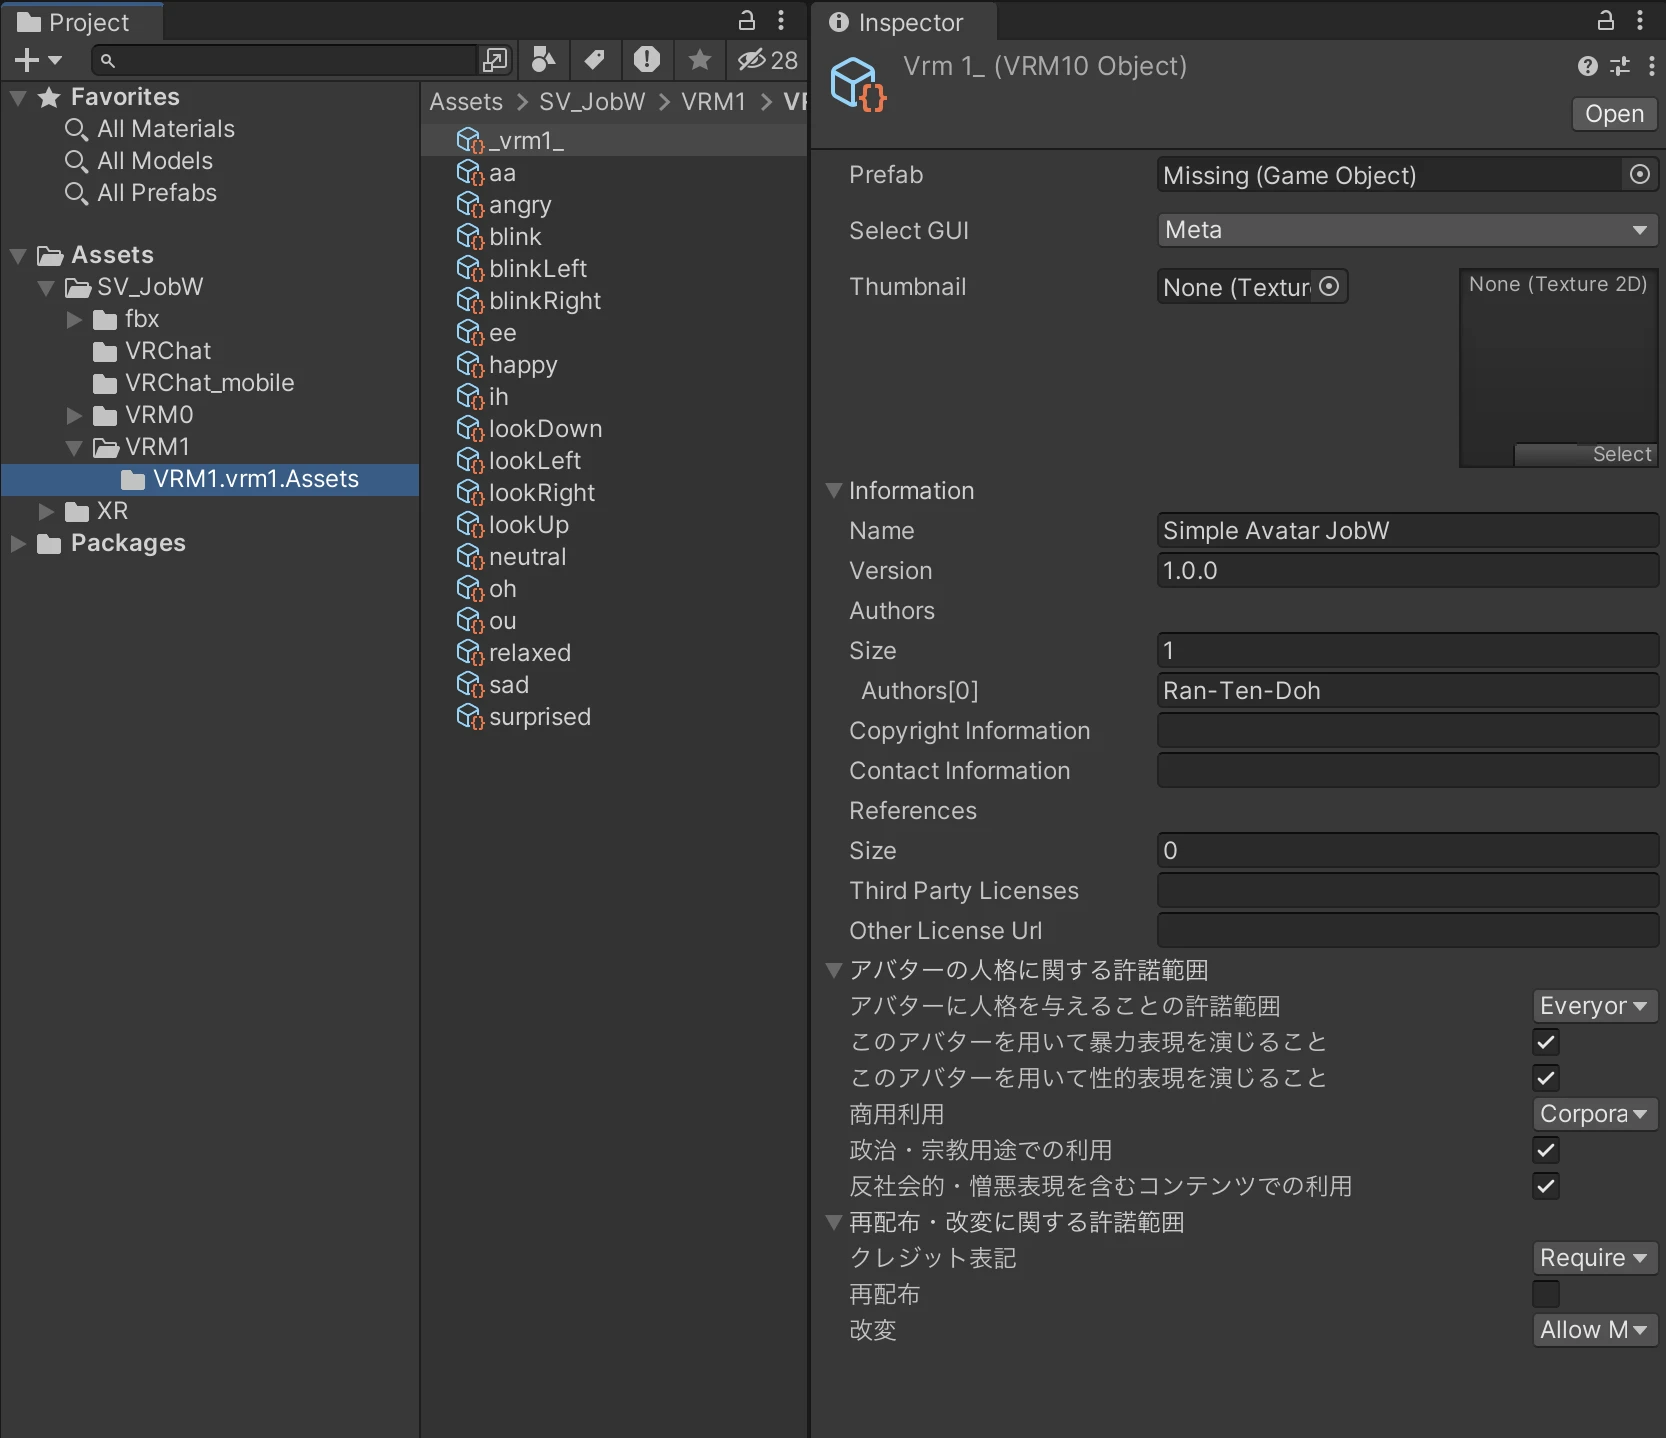Toggle Favorites star filter icon

coord(700,61)
